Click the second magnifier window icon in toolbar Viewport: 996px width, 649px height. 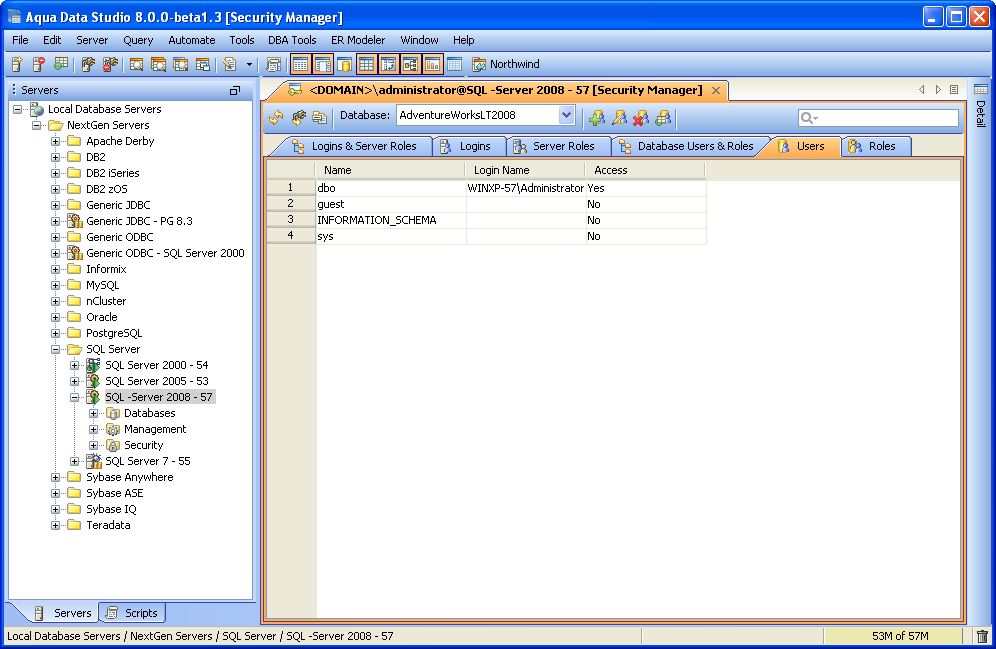tap(158, 64)
